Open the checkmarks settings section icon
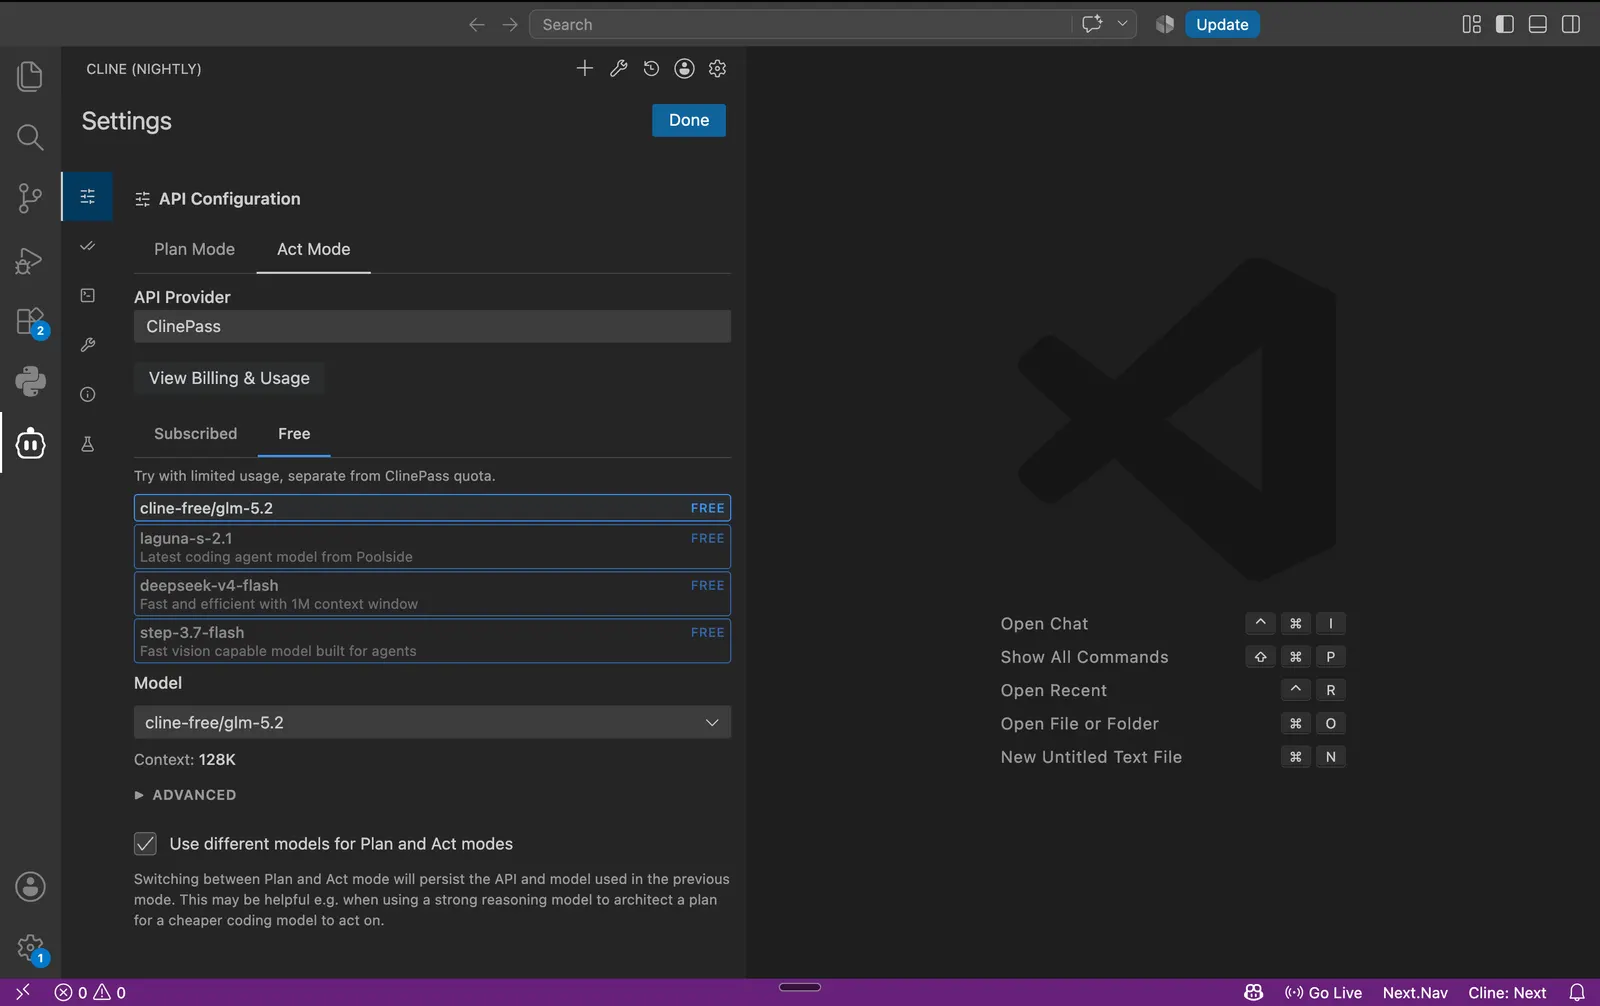Image resolution: width=1600 pixels, height=1006 pixels. click(x=88, y=246)
